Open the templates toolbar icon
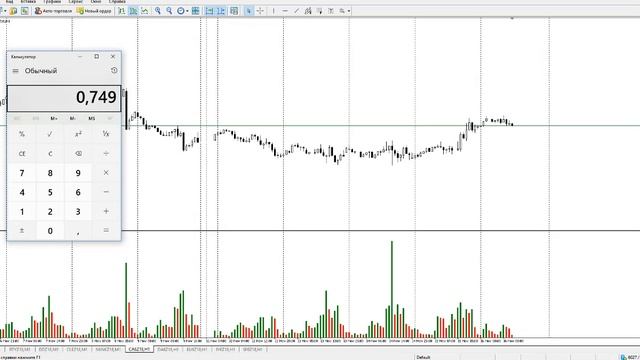 234,11
